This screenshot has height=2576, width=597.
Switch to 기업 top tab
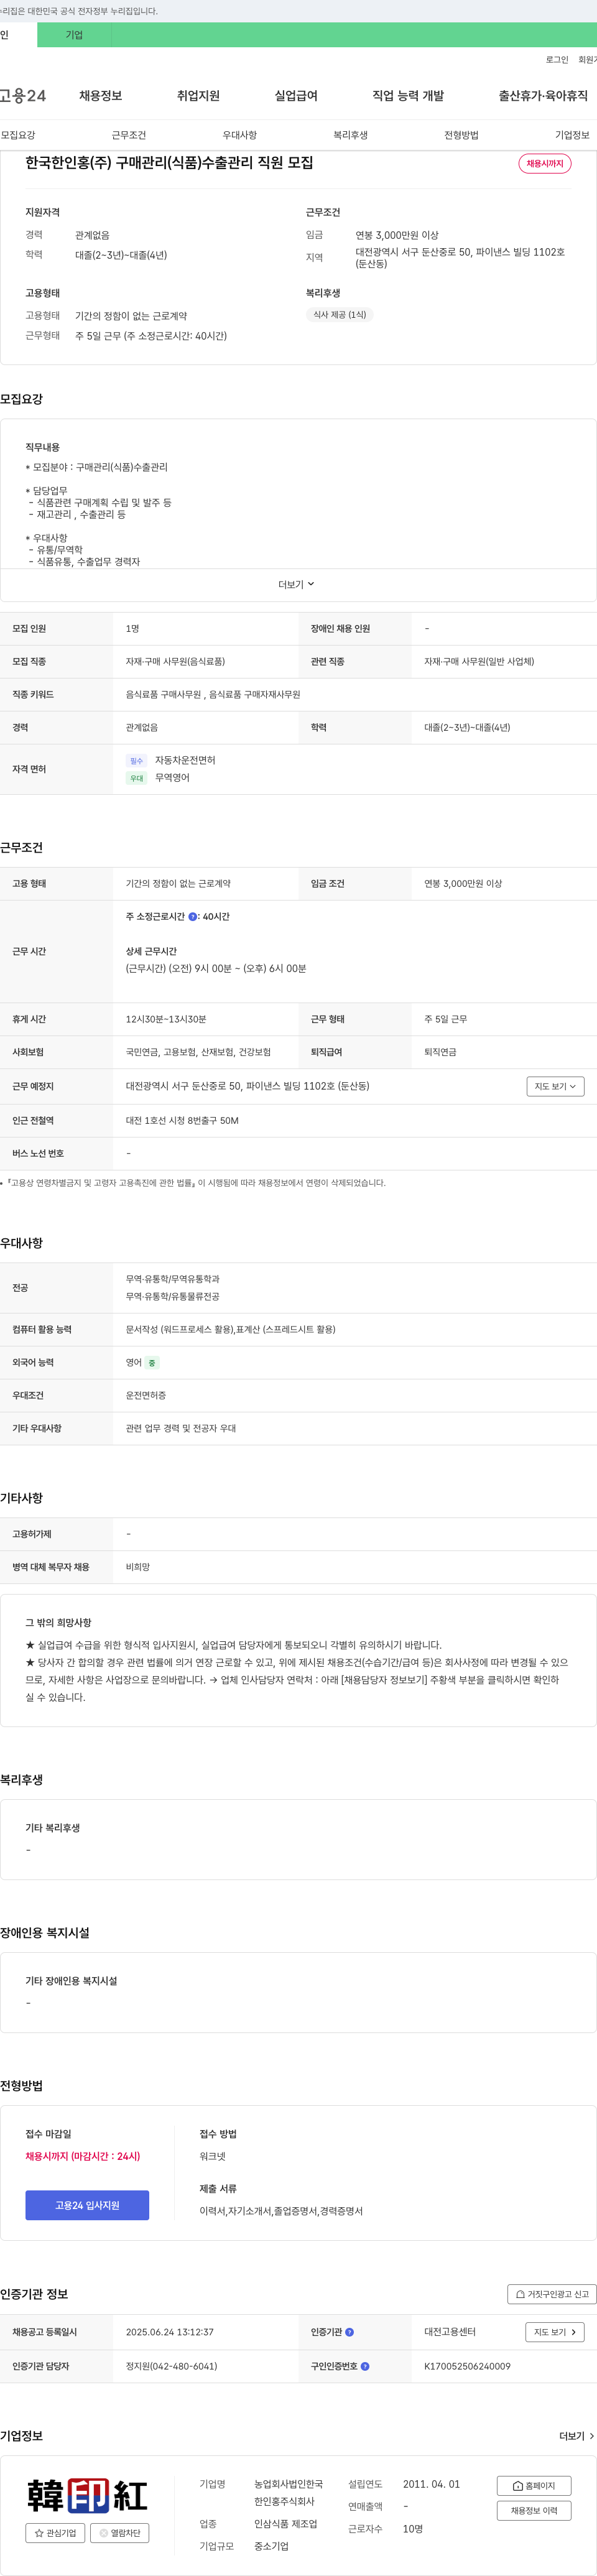pos(74,35)
